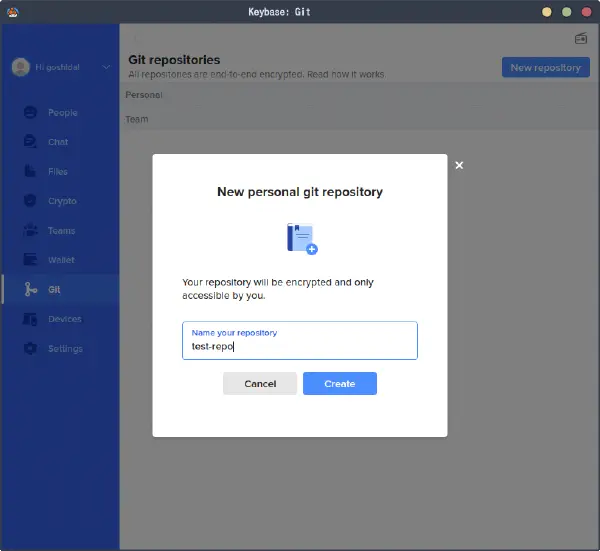Open the Devices icon in the sidebar

(x=30, y=319)
